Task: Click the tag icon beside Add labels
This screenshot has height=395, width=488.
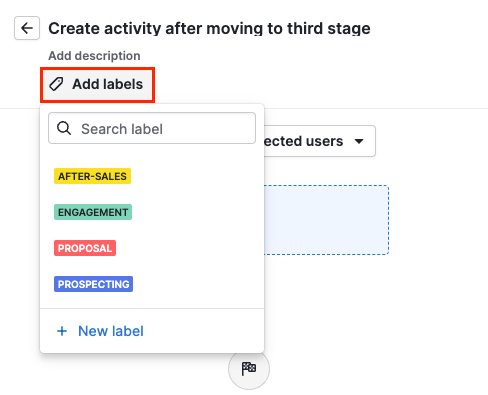Action: [56, 84]
